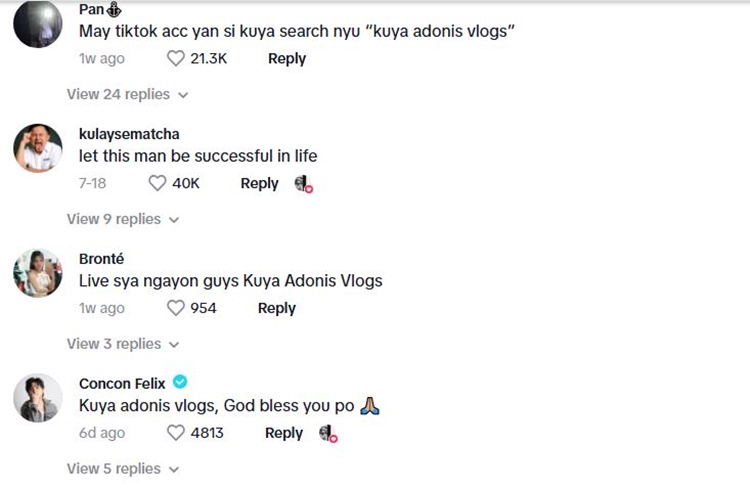
Task: View the 3 replies under Bronté's comment
Action: point(123,344)
